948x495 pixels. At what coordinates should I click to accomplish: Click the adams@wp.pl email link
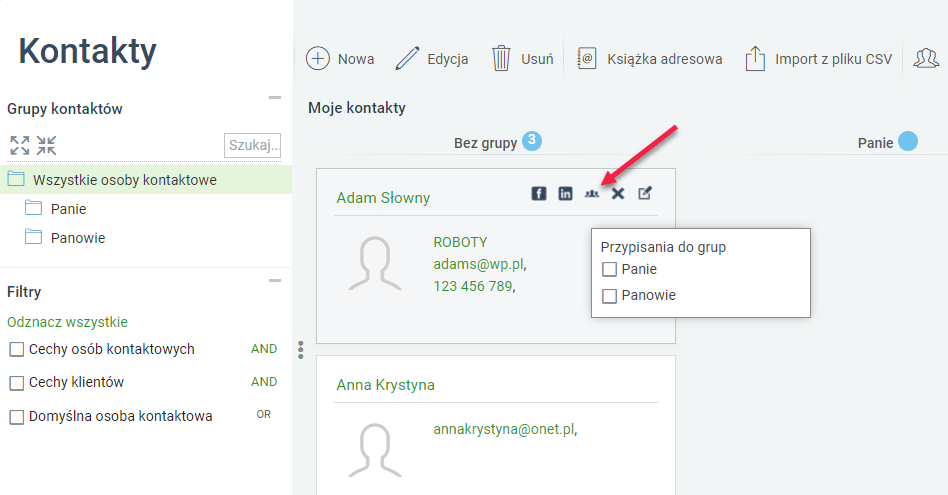click(480, 265)
